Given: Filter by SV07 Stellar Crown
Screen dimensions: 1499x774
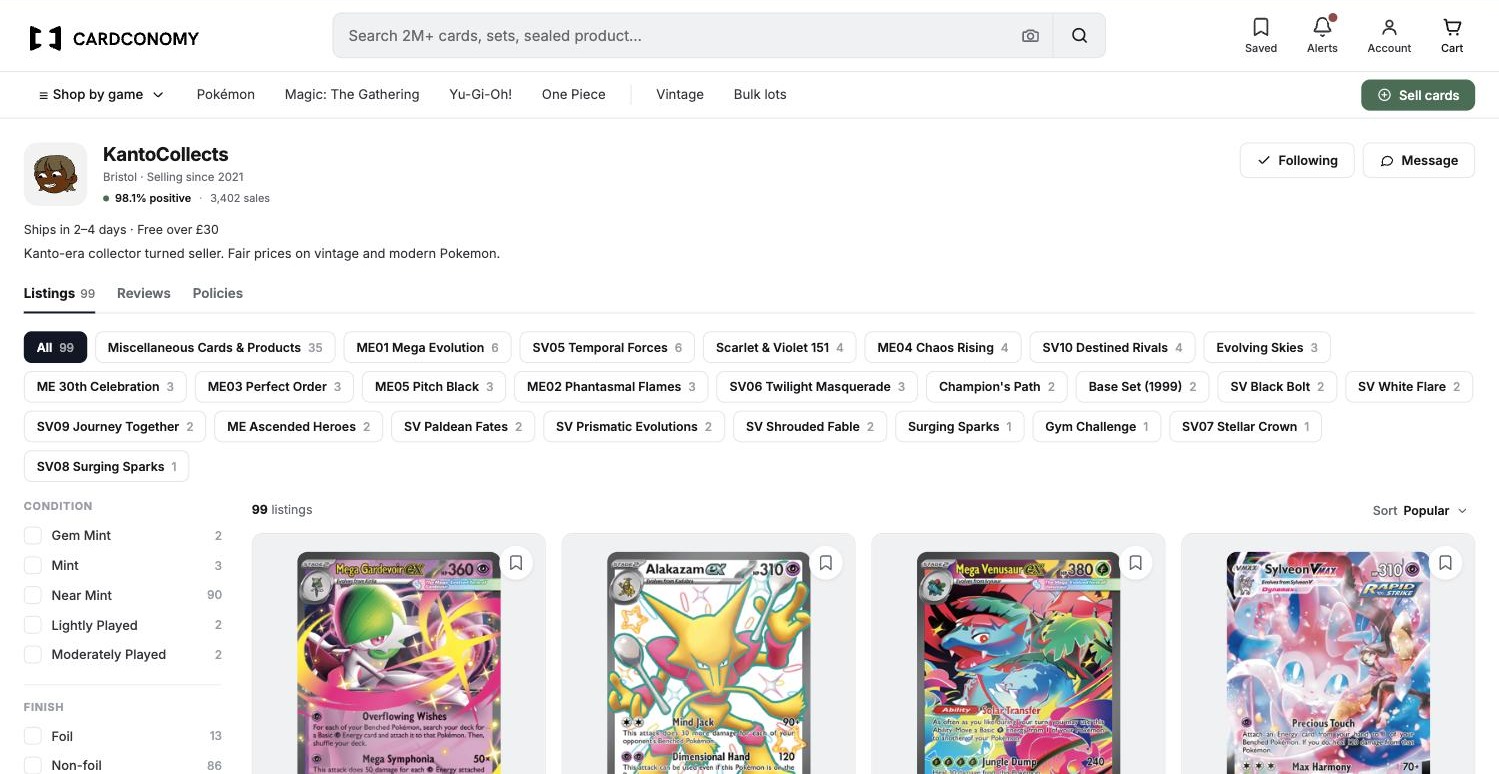Looking at the screenshot, I should (x=1245, y=426).
